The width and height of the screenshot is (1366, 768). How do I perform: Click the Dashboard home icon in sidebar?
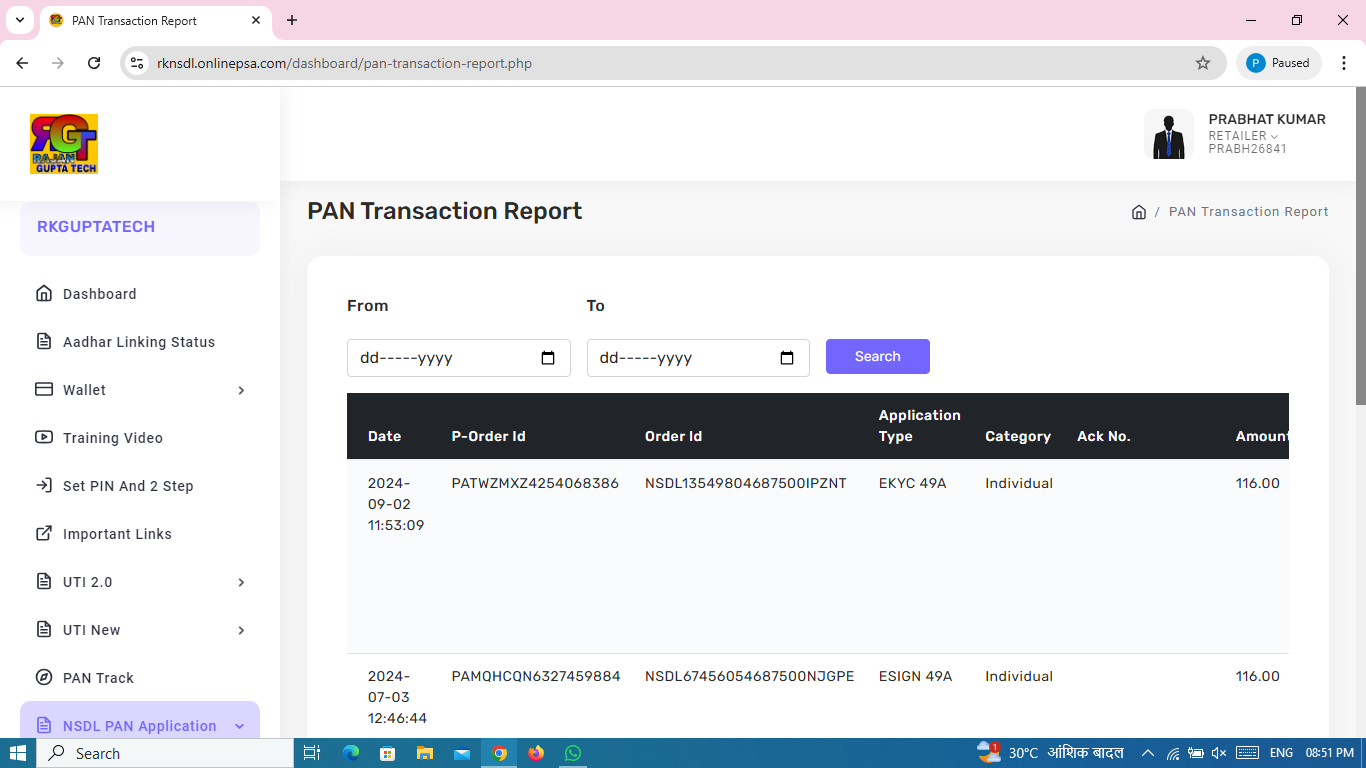44,294
